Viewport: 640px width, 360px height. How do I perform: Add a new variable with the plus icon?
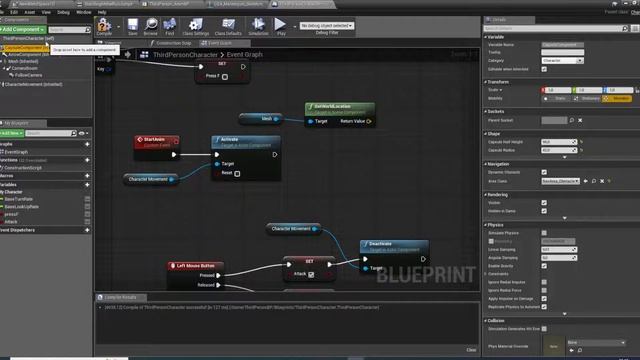(87, 184)
